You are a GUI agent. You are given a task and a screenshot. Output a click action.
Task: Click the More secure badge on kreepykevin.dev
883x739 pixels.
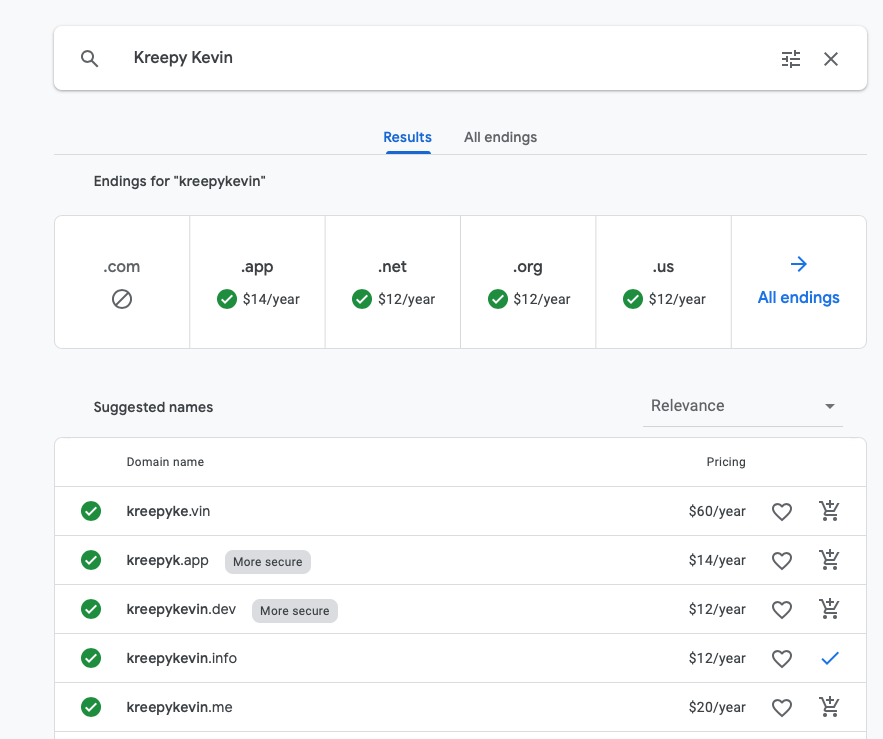(295, 611)
